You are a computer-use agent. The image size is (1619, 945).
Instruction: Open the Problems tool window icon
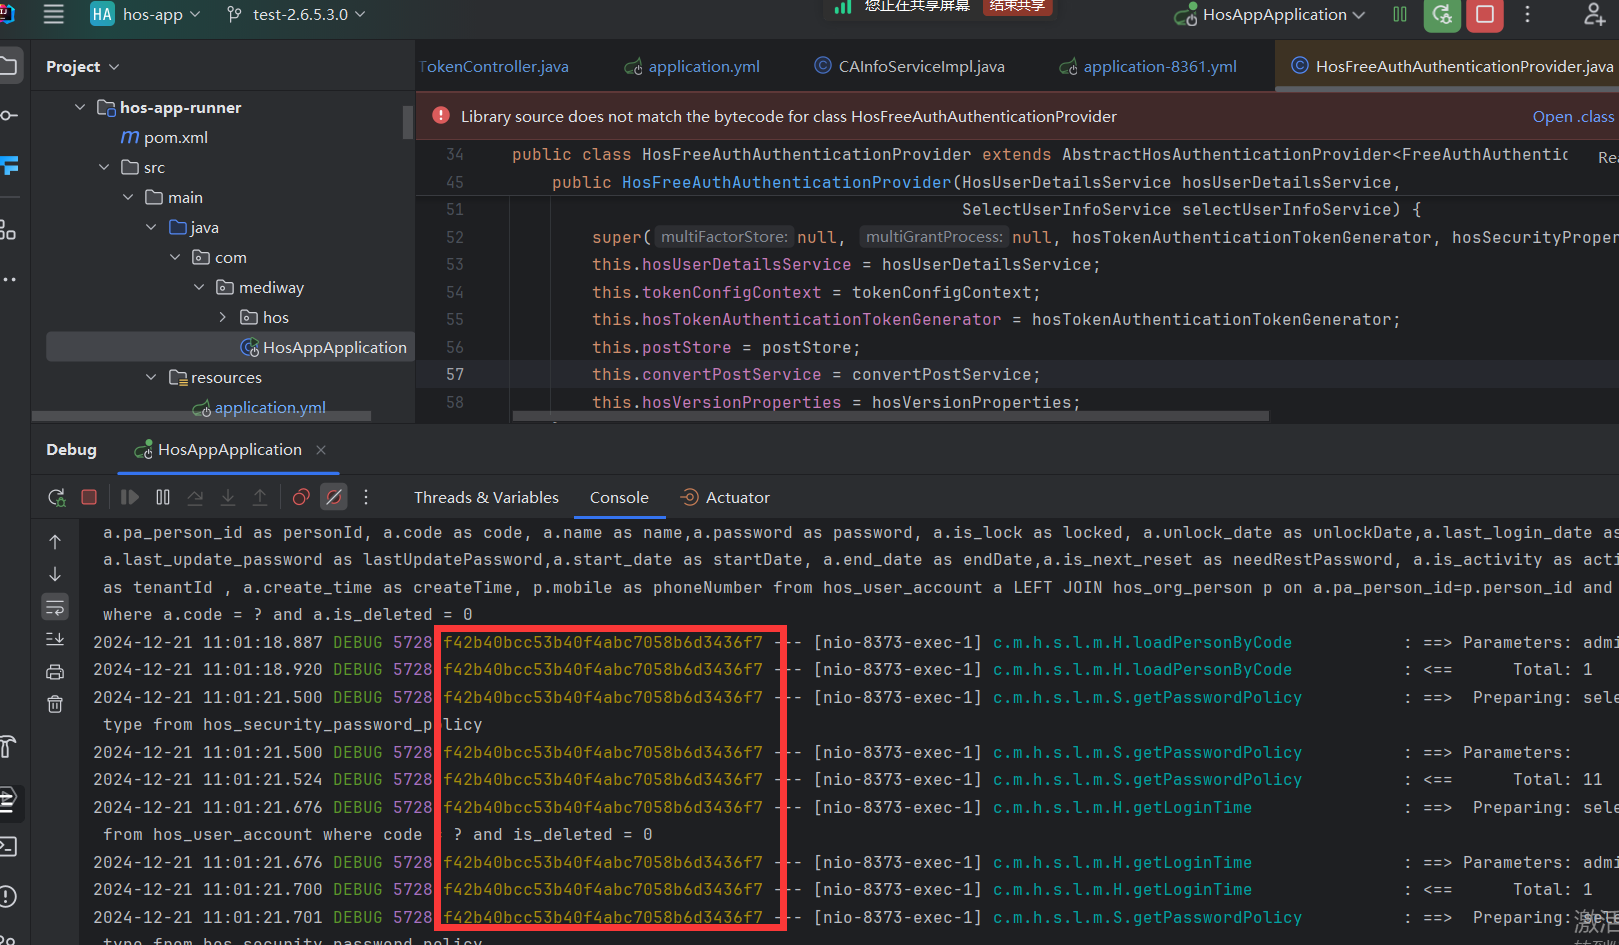point(8,896)
